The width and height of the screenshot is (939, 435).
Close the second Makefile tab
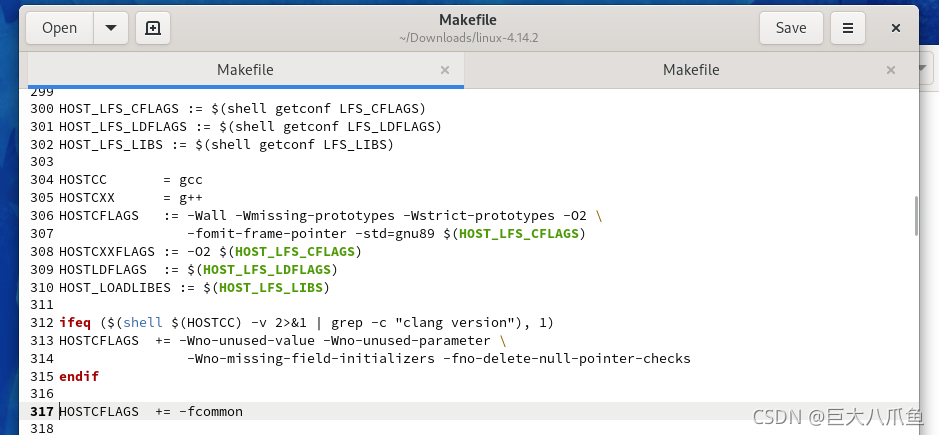click(891, 70)
